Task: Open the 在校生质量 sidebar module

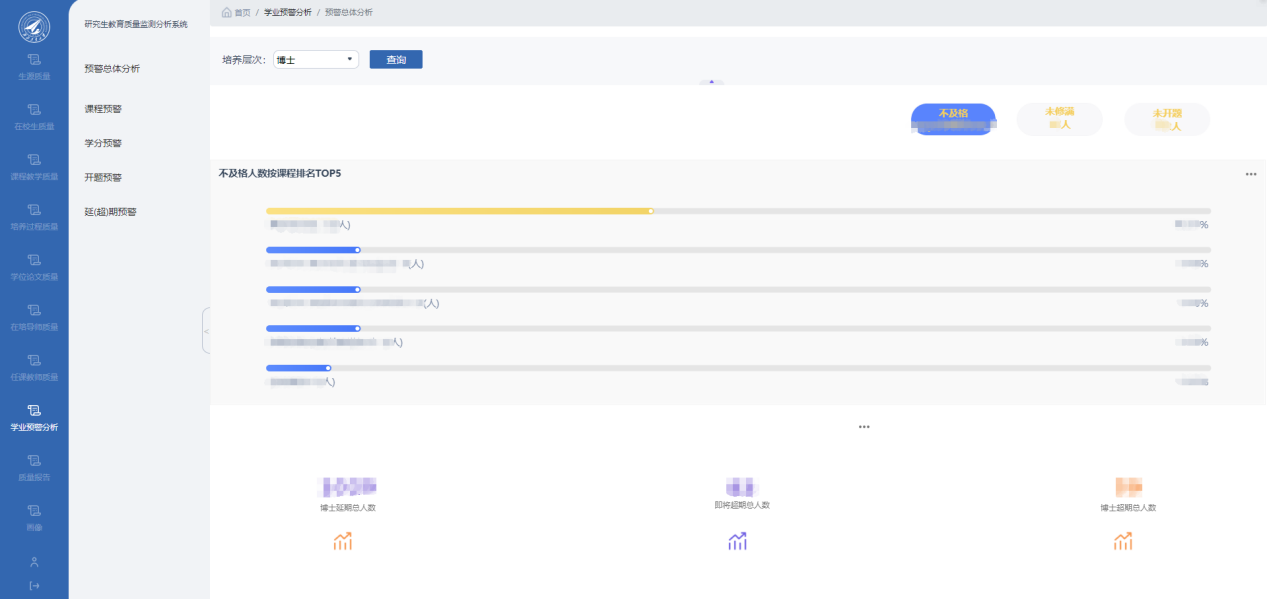Action: coord(34,116)
